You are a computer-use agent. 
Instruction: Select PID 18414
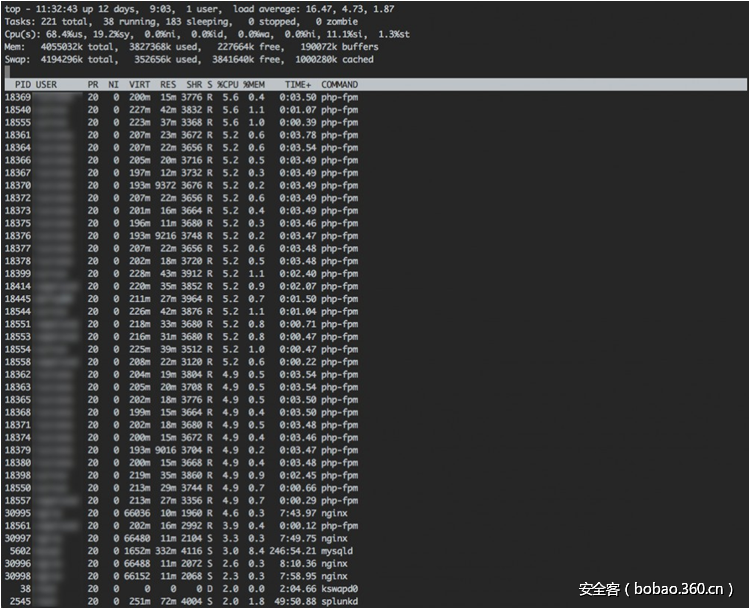point(18,287)
